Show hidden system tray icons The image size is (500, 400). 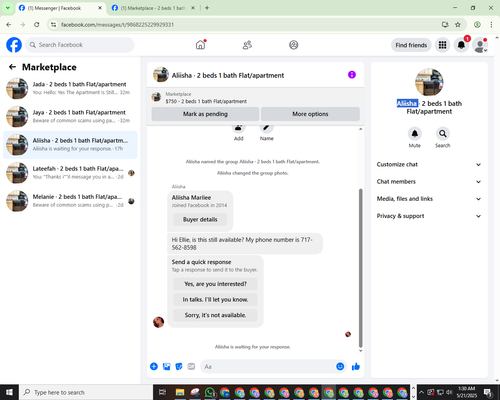click(x=421, y=392)
